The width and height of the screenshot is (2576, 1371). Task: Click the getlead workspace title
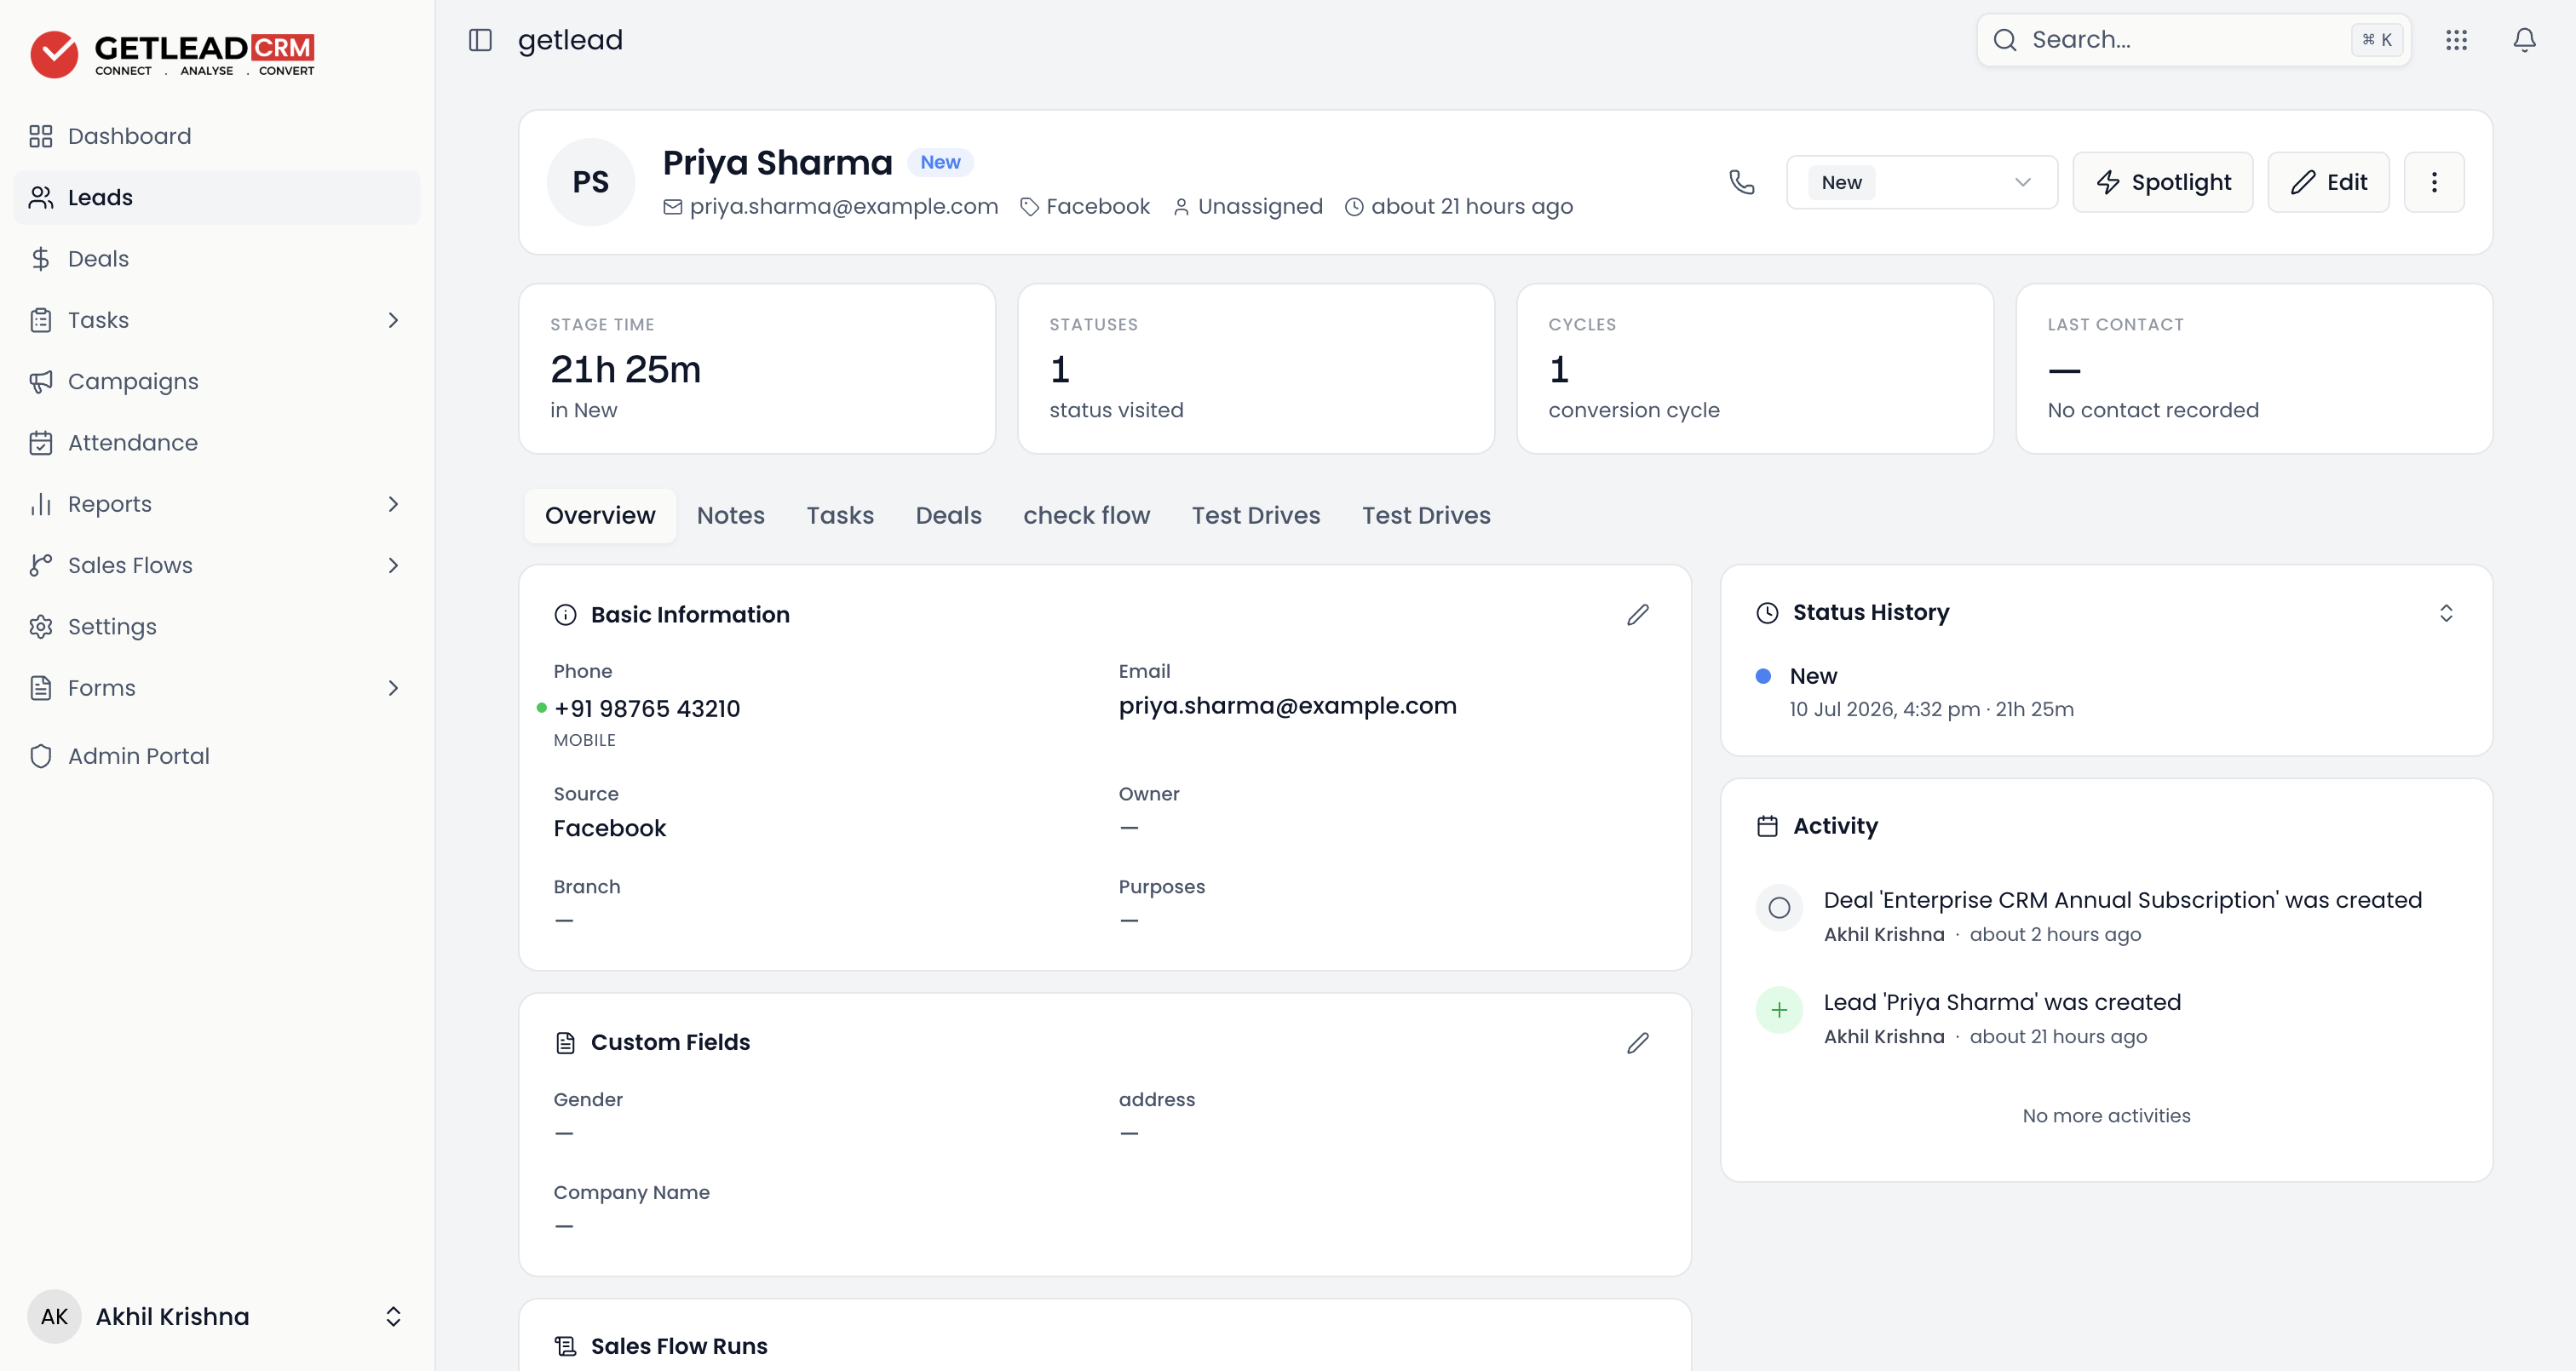pyautogui.click(x=570, y=40)
